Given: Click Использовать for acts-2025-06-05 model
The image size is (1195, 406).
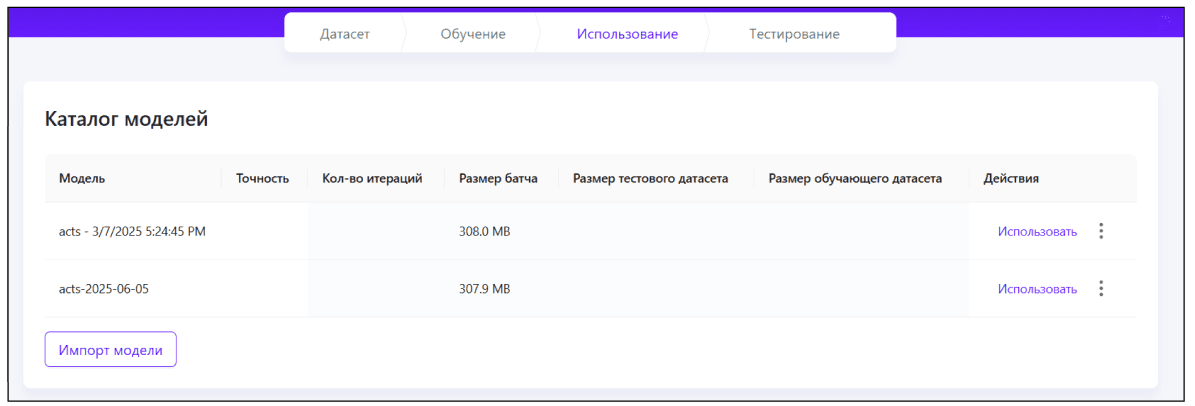Looking at the screenshot, I should tap(1037, 289).
